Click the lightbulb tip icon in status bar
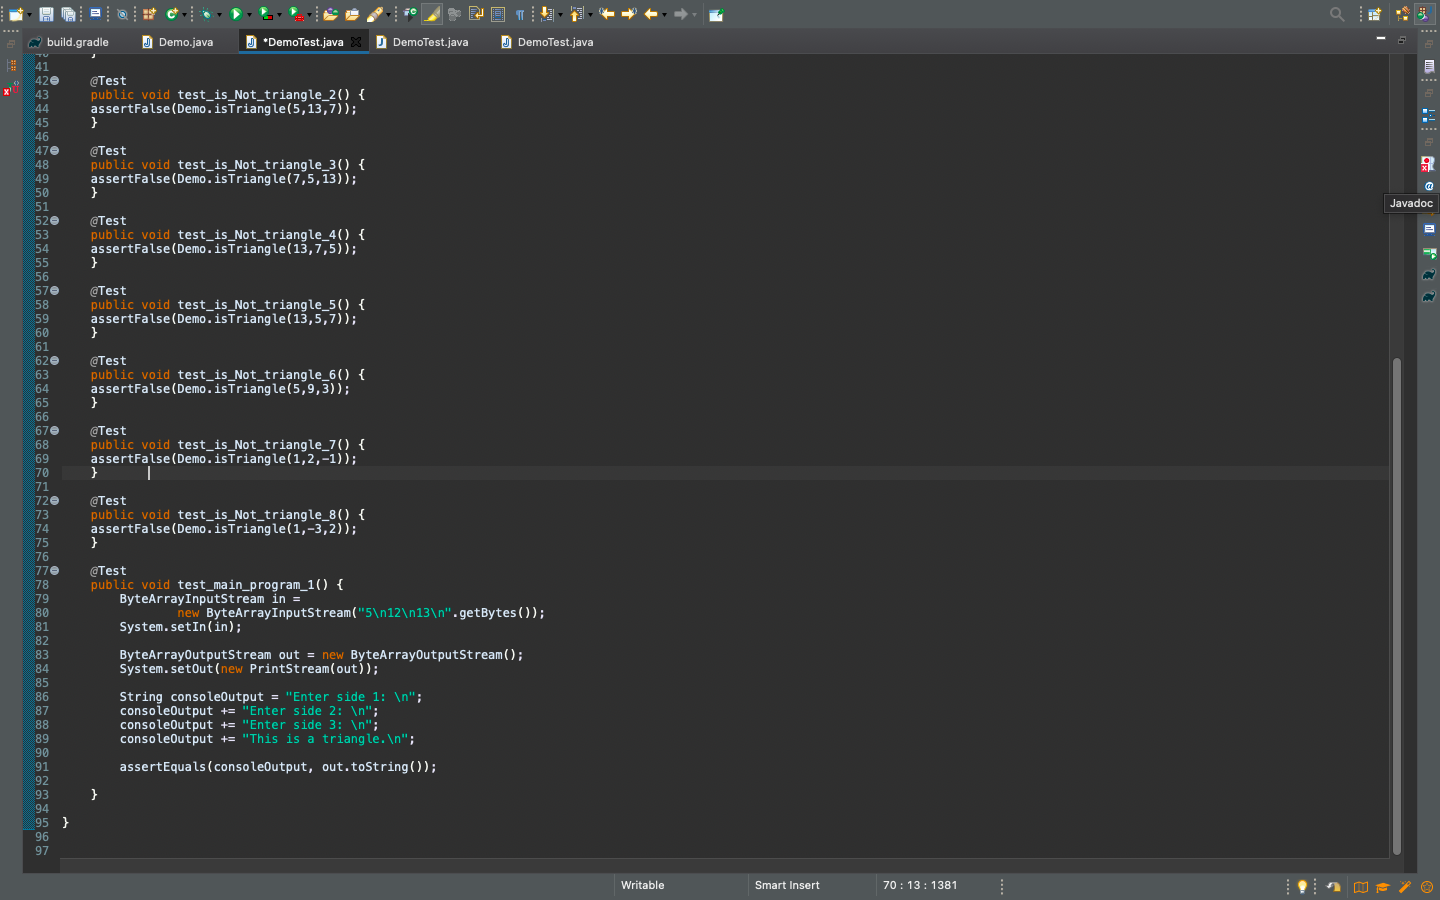Screen dimensions: 1440x900 click(x=1302, y=886)
